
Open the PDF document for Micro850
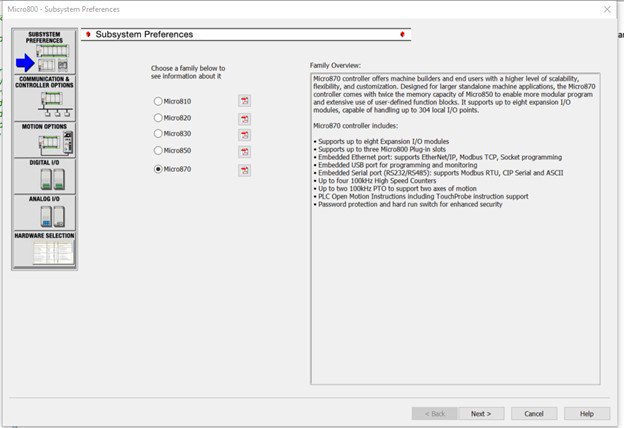[x=244, y=152]
